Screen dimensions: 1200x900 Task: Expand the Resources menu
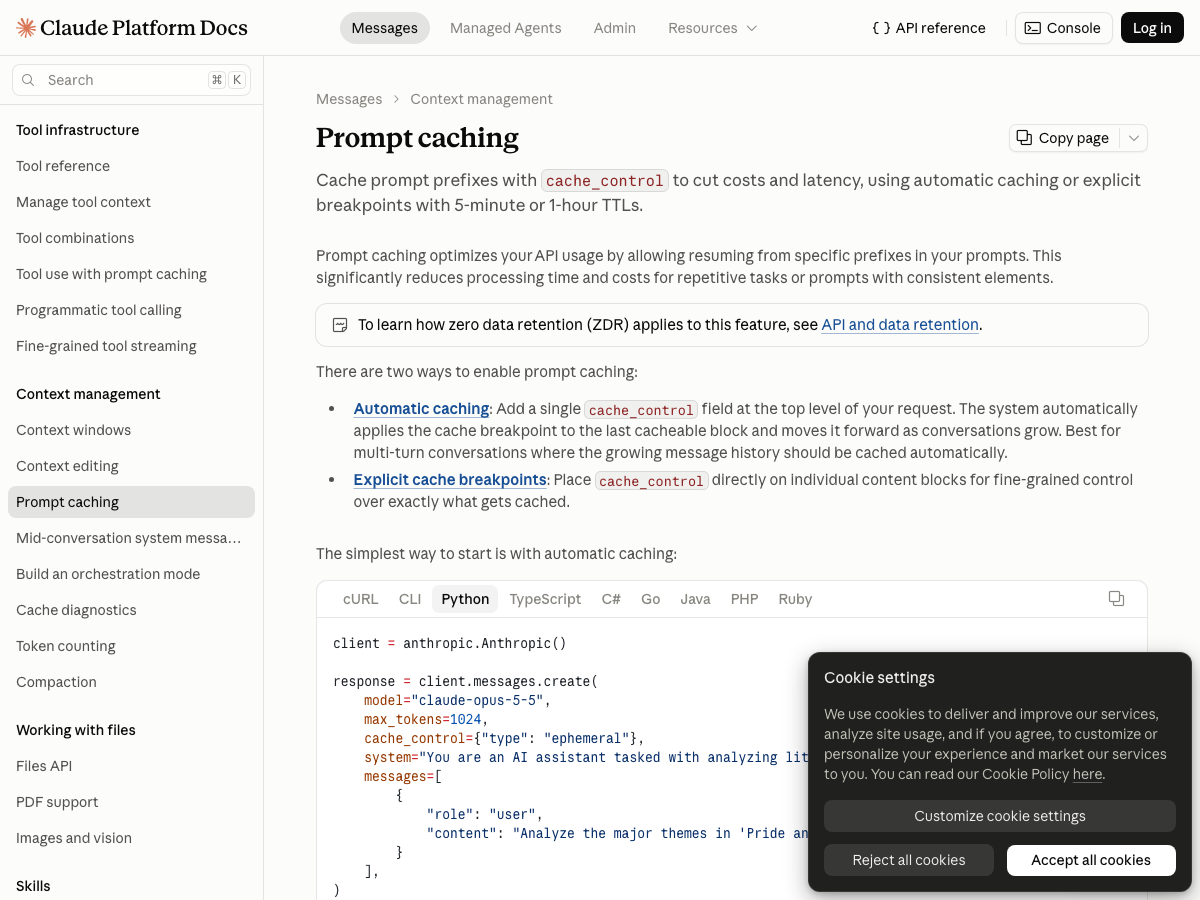pyautogui.click(x=713, y=28)
